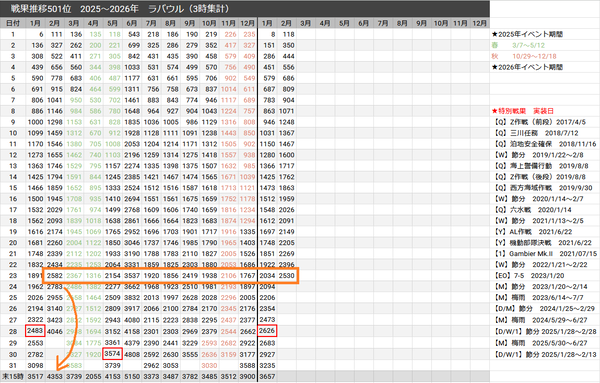Click cell 4080 in day 27 row
Image resolution: width=600 pixels, height=383 pixels.
pyautogui.click(x=132, y=320)
